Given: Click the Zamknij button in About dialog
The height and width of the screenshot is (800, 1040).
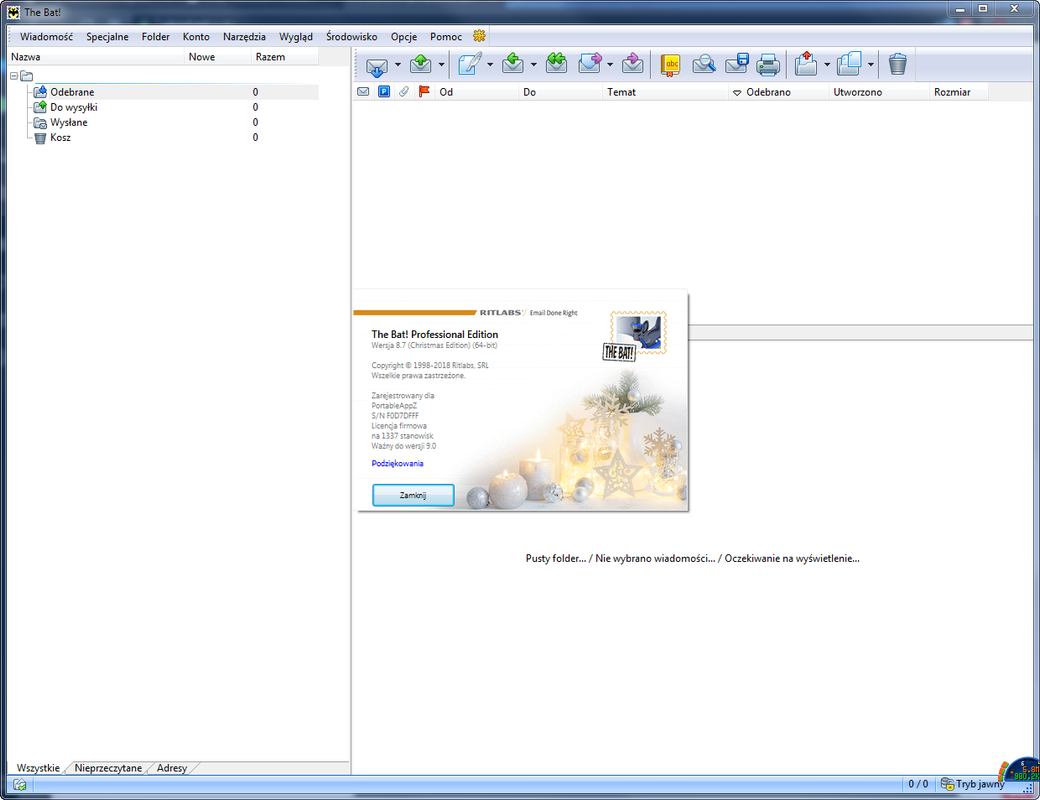Looking at the screenshot, I should click(x=413, y=495).
